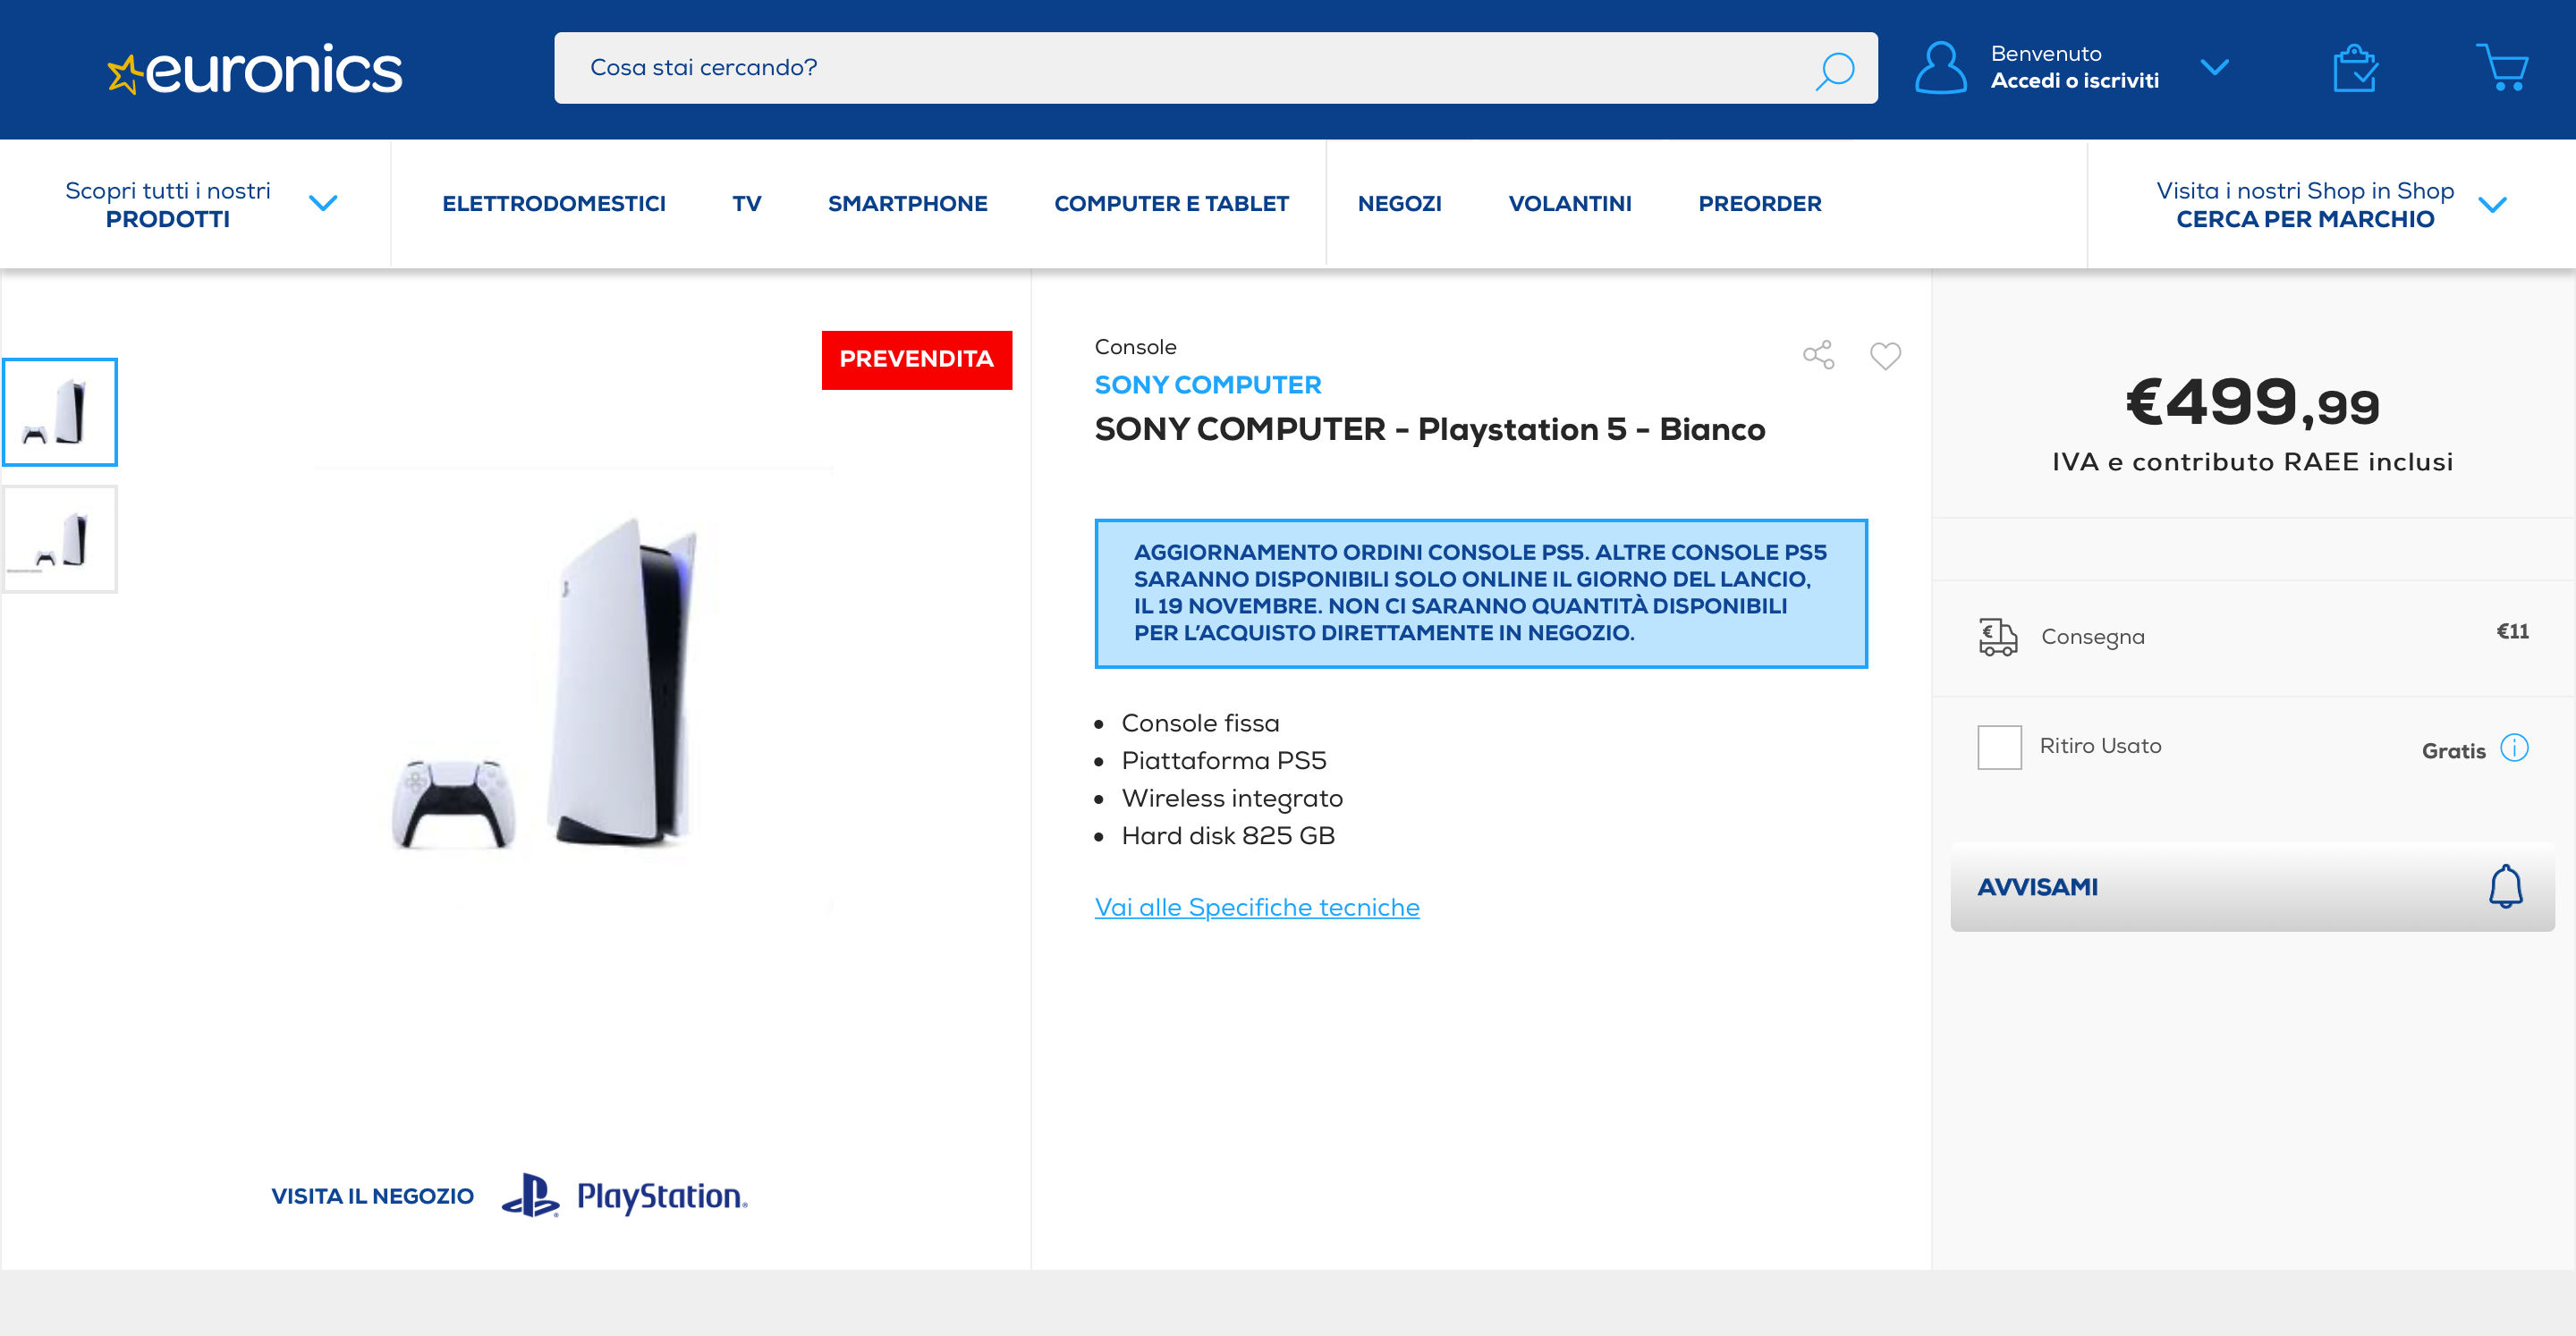
Task: Click the user account avatar icon
Action: (x=1940, y=67)
